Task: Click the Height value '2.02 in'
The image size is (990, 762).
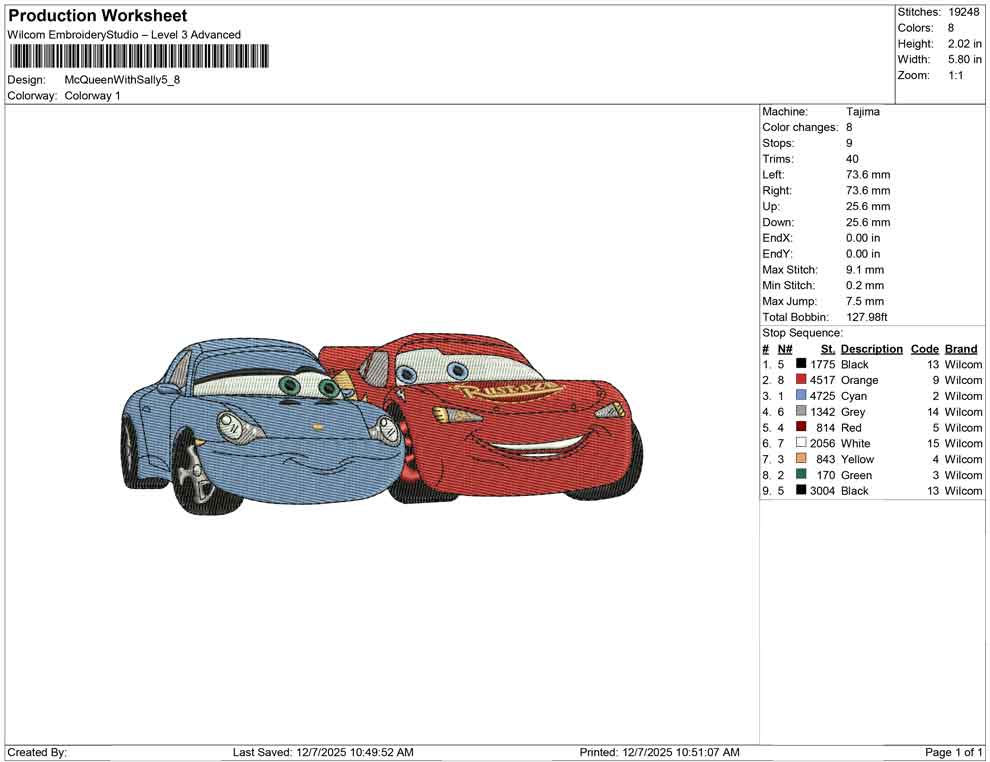Action: pos(964,44)
